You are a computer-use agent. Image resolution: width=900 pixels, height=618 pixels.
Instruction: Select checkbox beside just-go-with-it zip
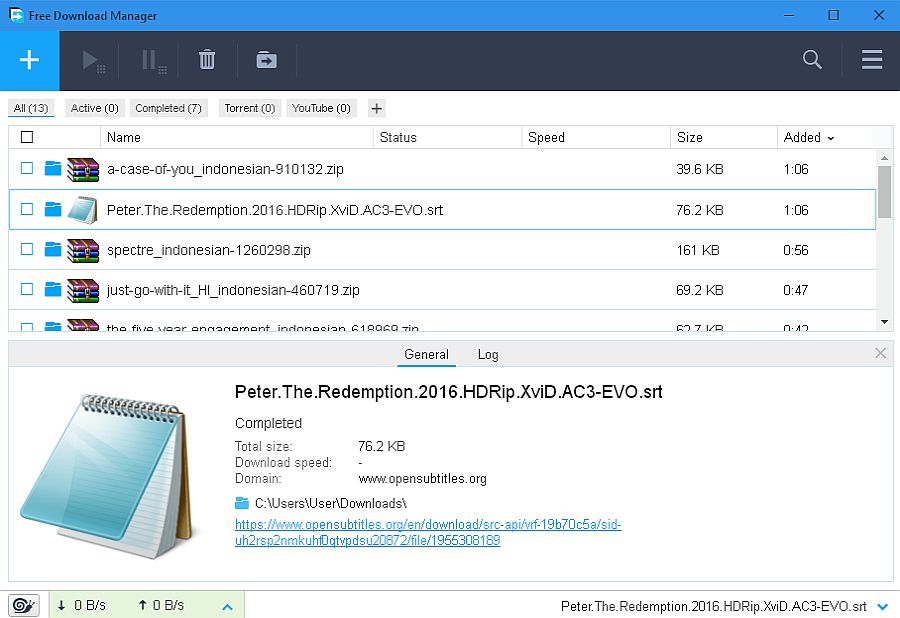(x=27, y=290)
